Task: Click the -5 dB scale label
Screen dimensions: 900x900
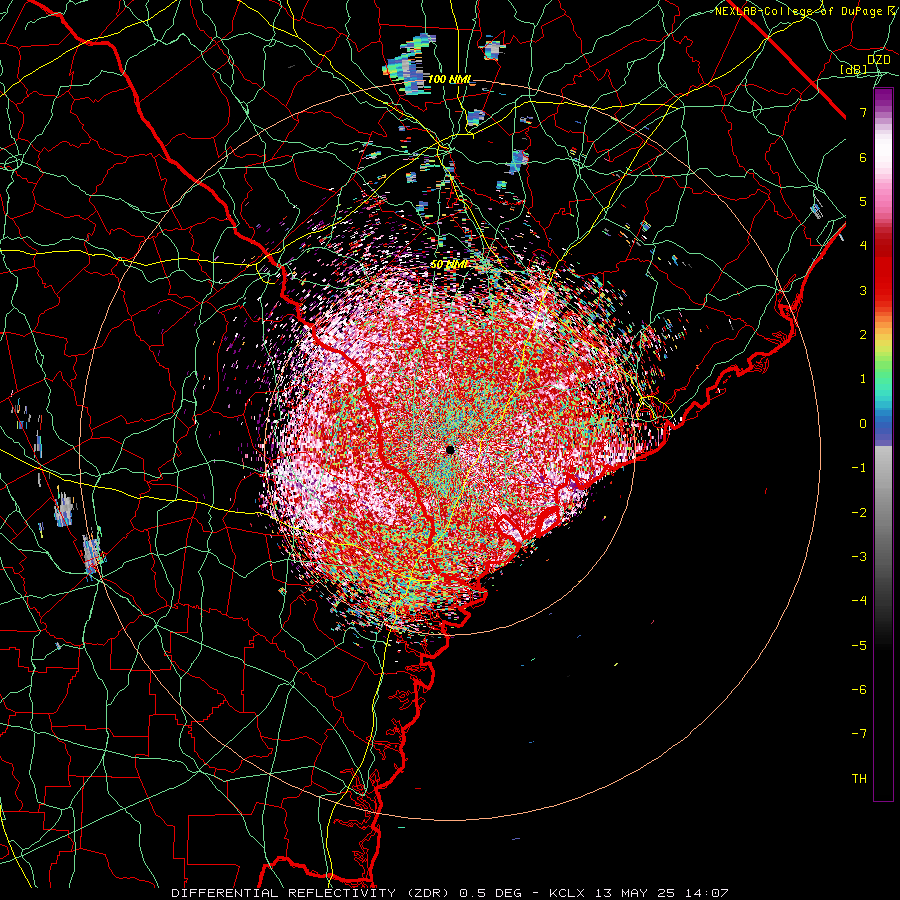Action: pos(859,646)
